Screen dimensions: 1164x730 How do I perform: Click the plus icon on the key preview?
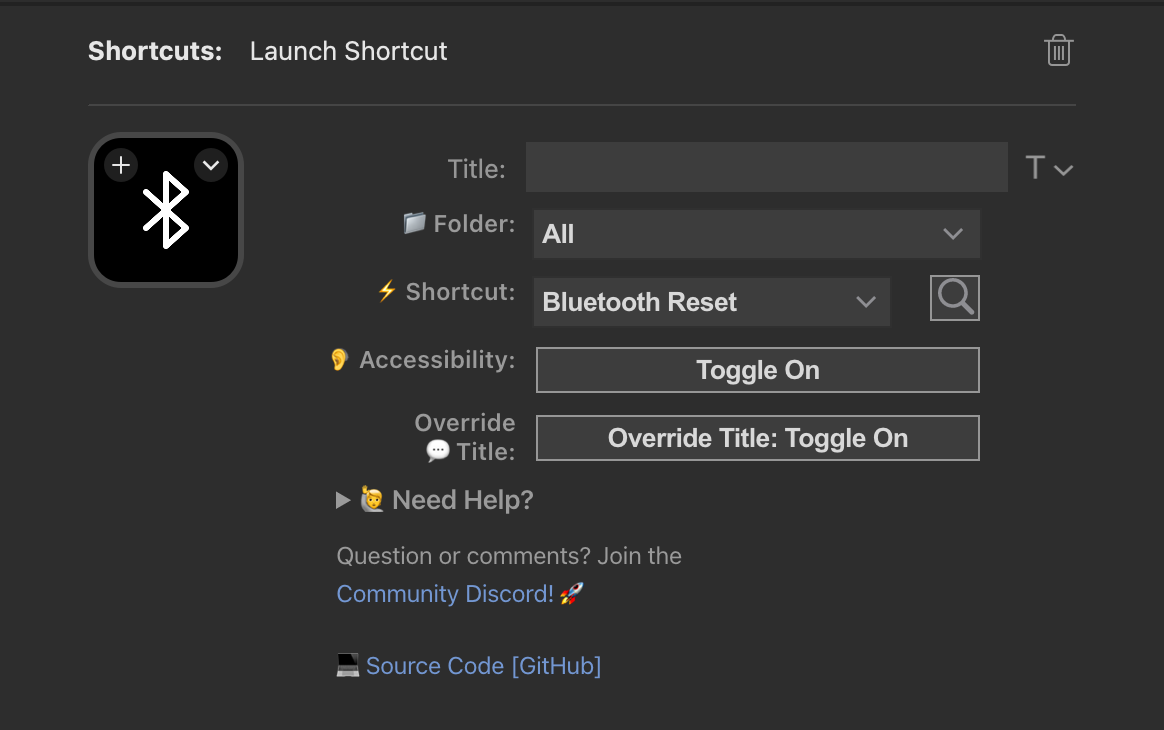121,165
